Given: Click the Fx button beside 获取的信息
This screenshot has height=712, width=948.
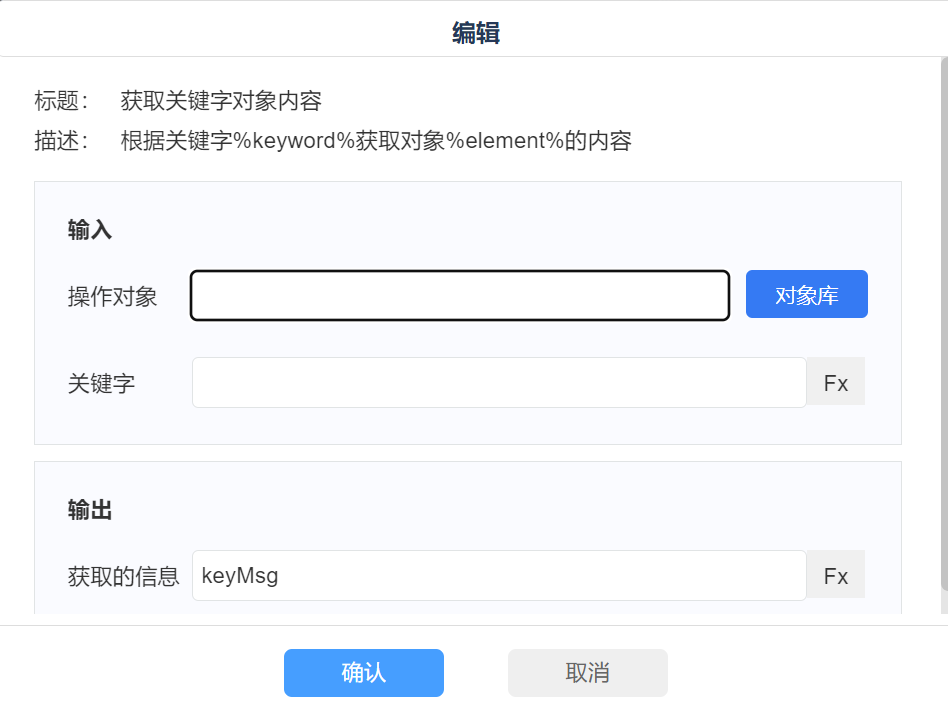Looking at the screenshot, I should pyautogui.click(x=835, y=576).
